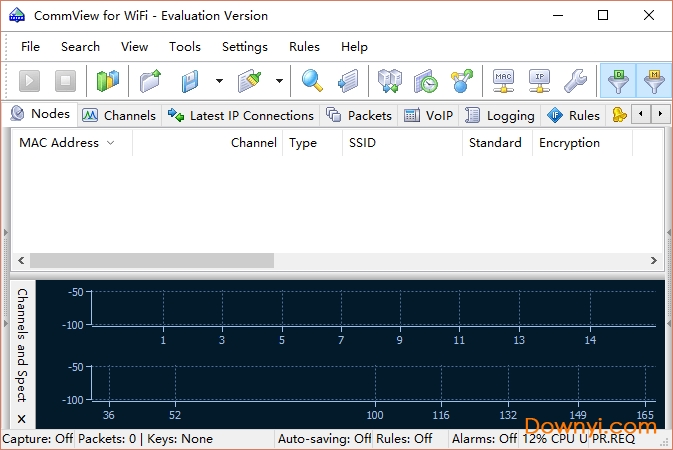
Task: Click the wrench options icon
Action: tap(575, 81)
